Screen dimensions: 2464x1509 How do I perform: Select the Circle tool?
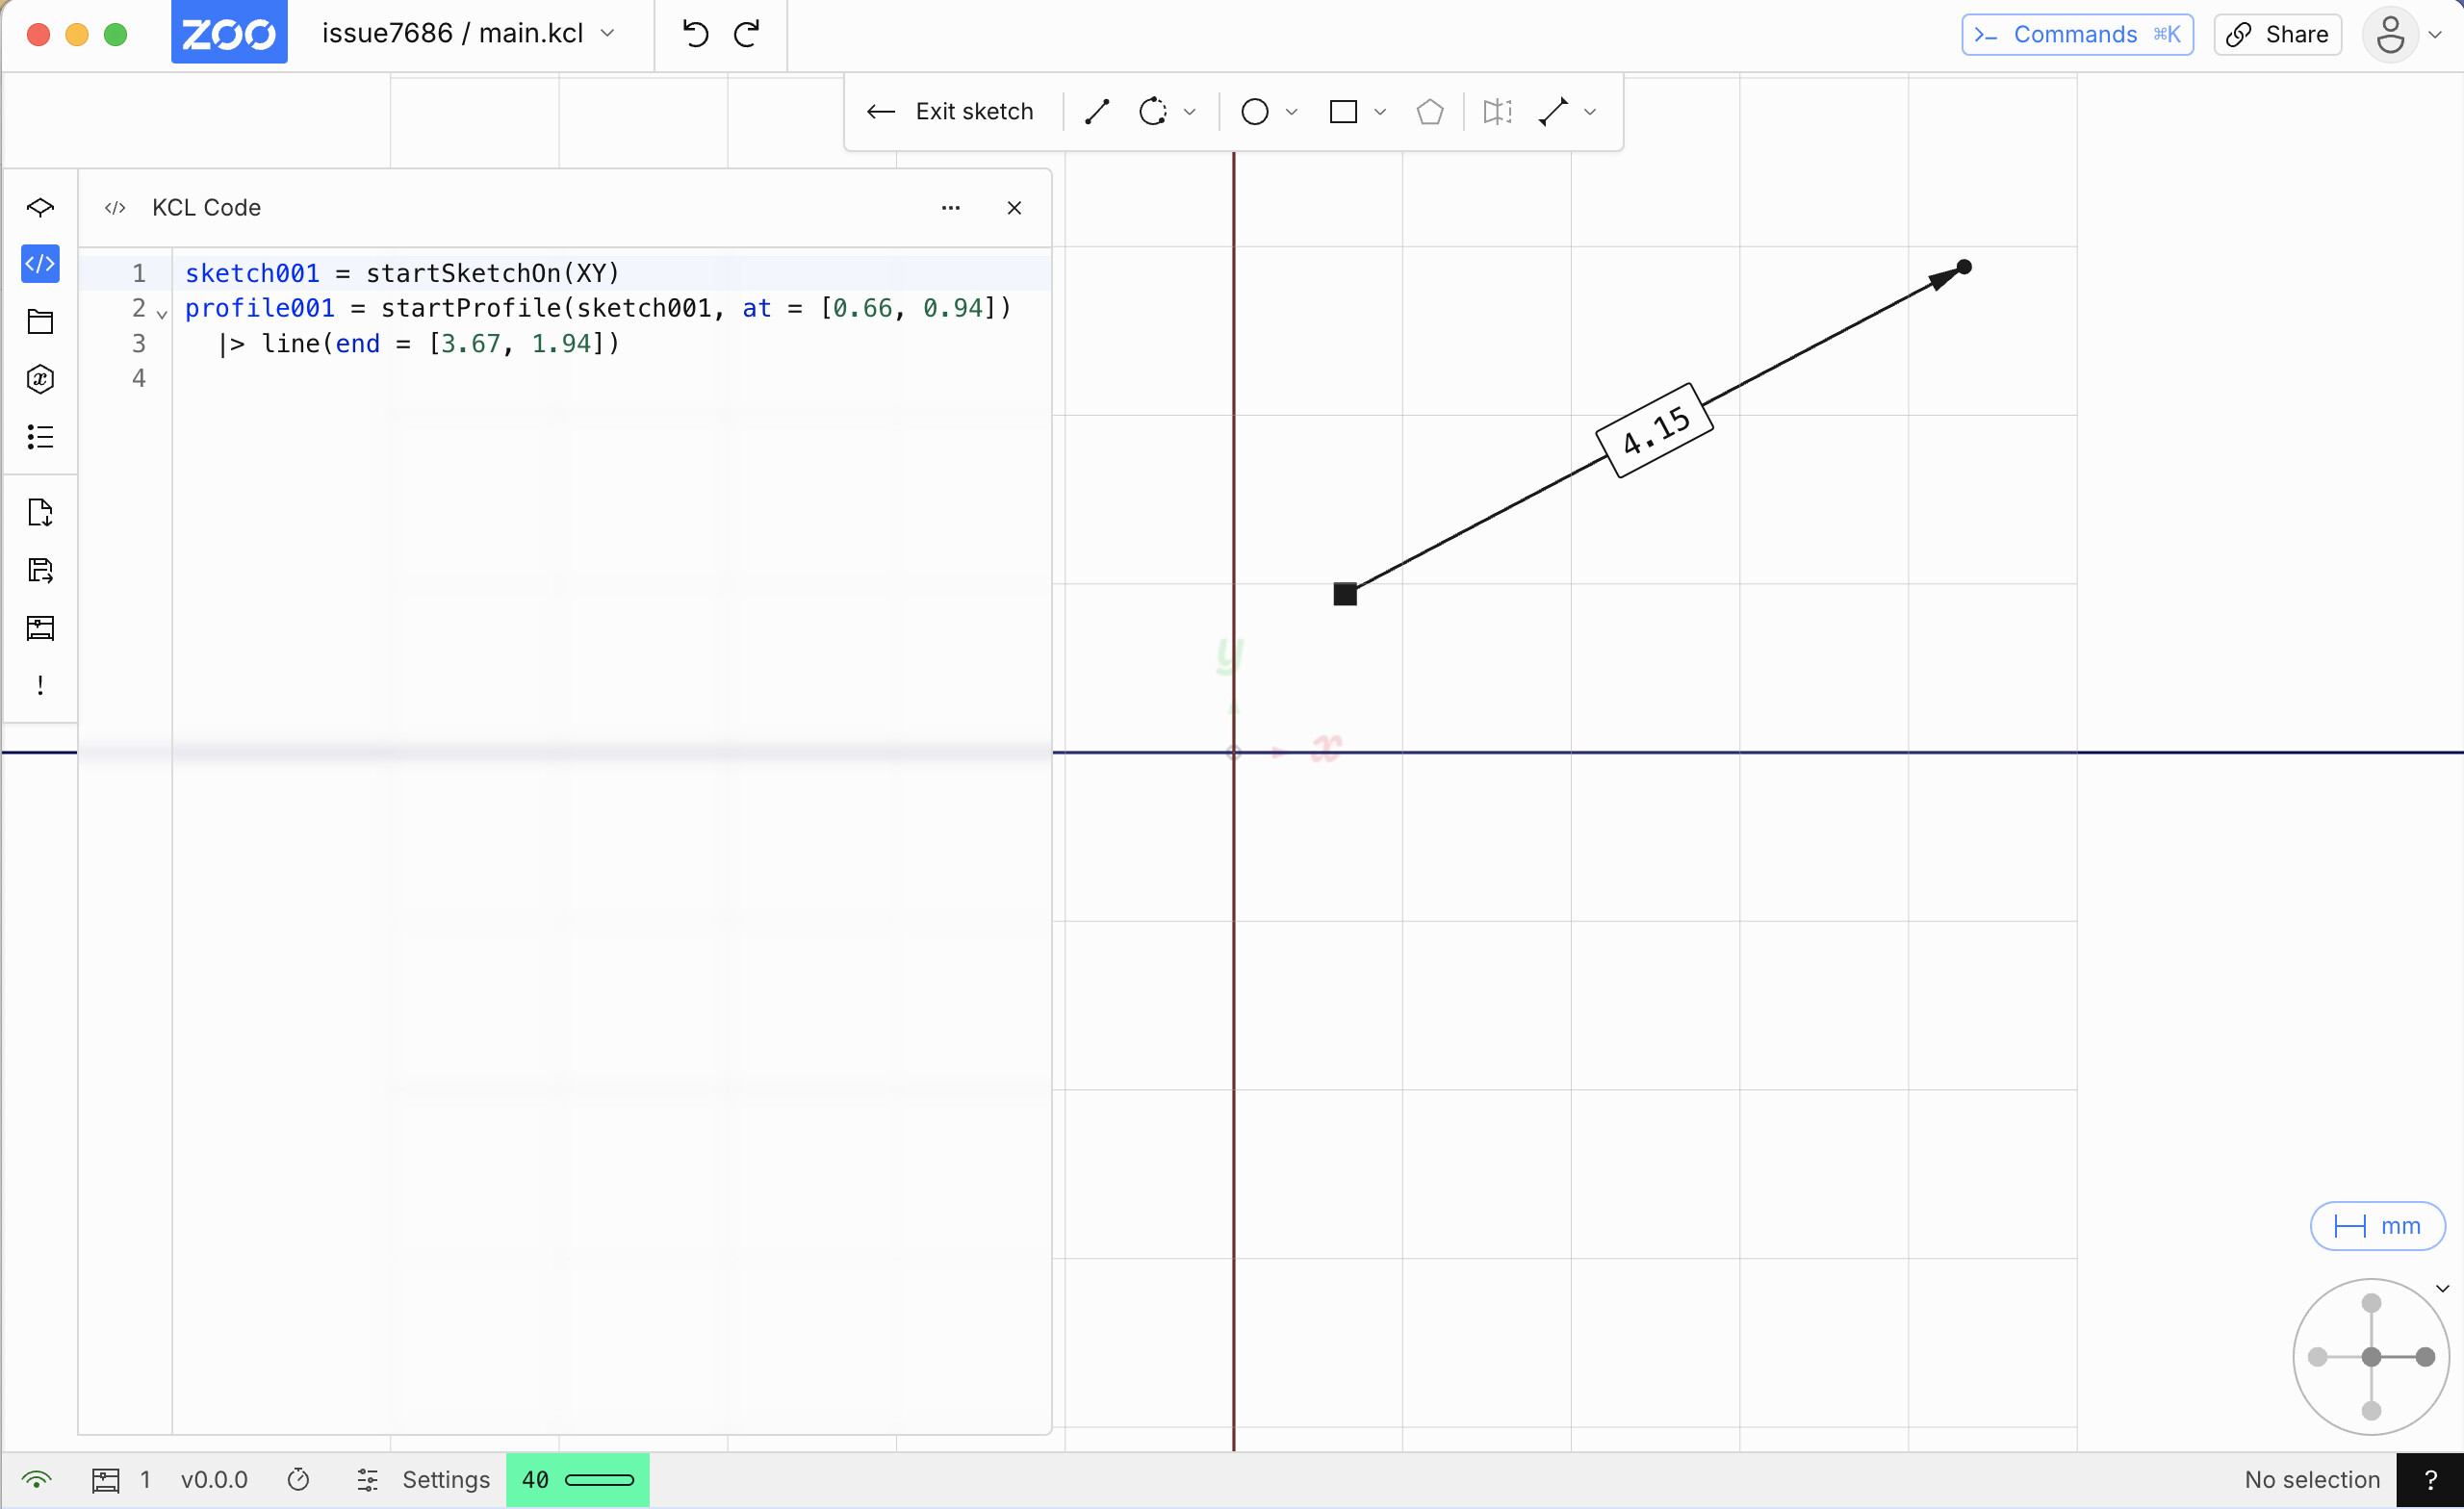[1255, 111]
